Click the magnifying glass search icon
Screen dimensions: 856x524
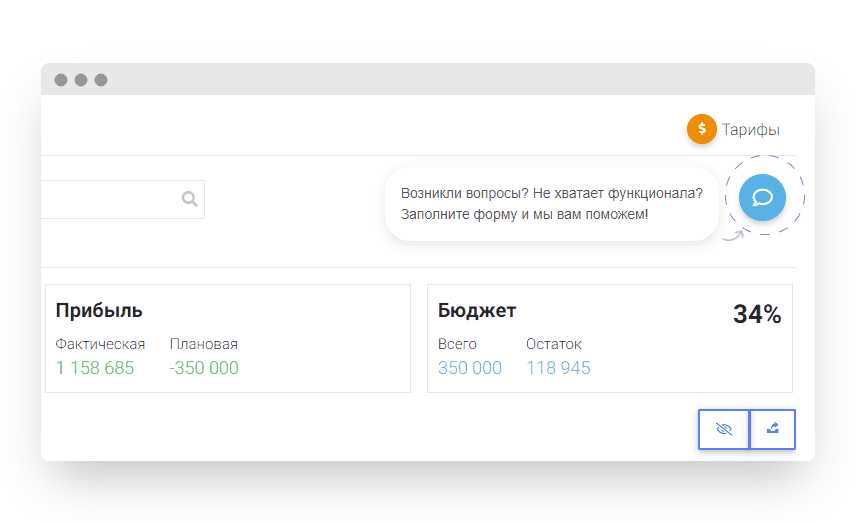(x=189, y=199)
